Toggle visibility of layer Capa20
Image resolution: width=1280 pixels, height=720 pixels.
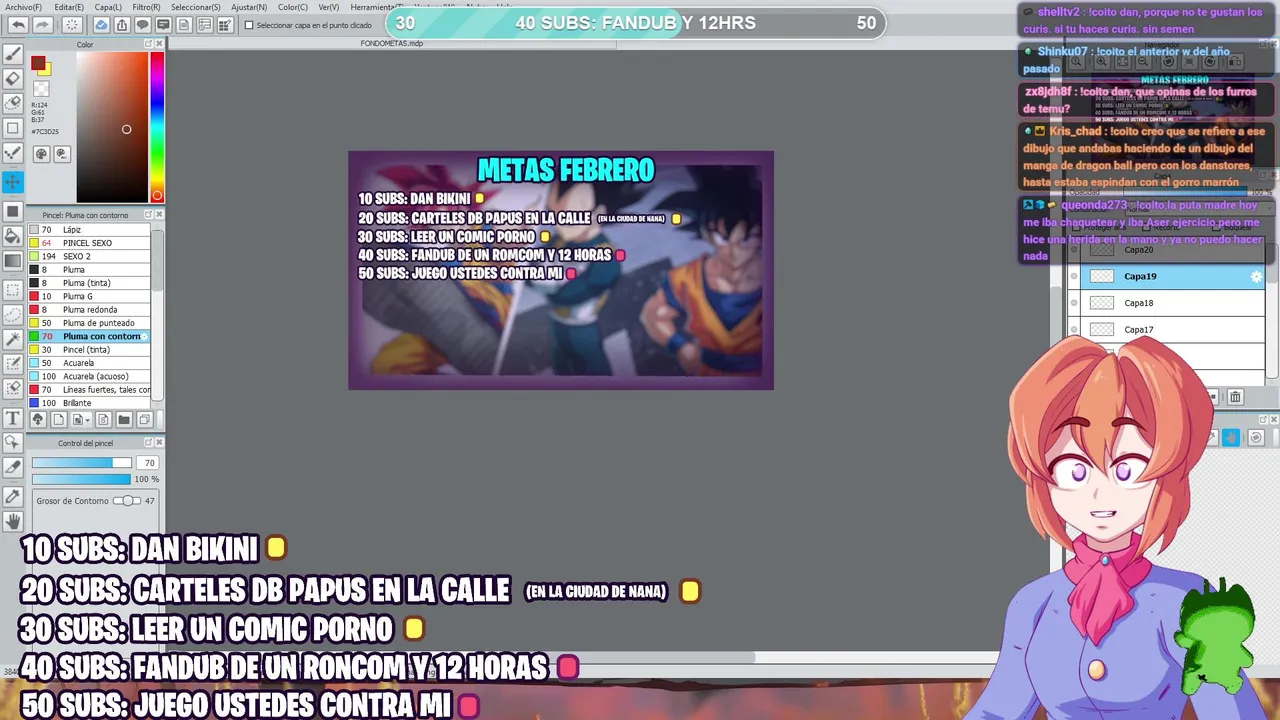coord(1074,250)
